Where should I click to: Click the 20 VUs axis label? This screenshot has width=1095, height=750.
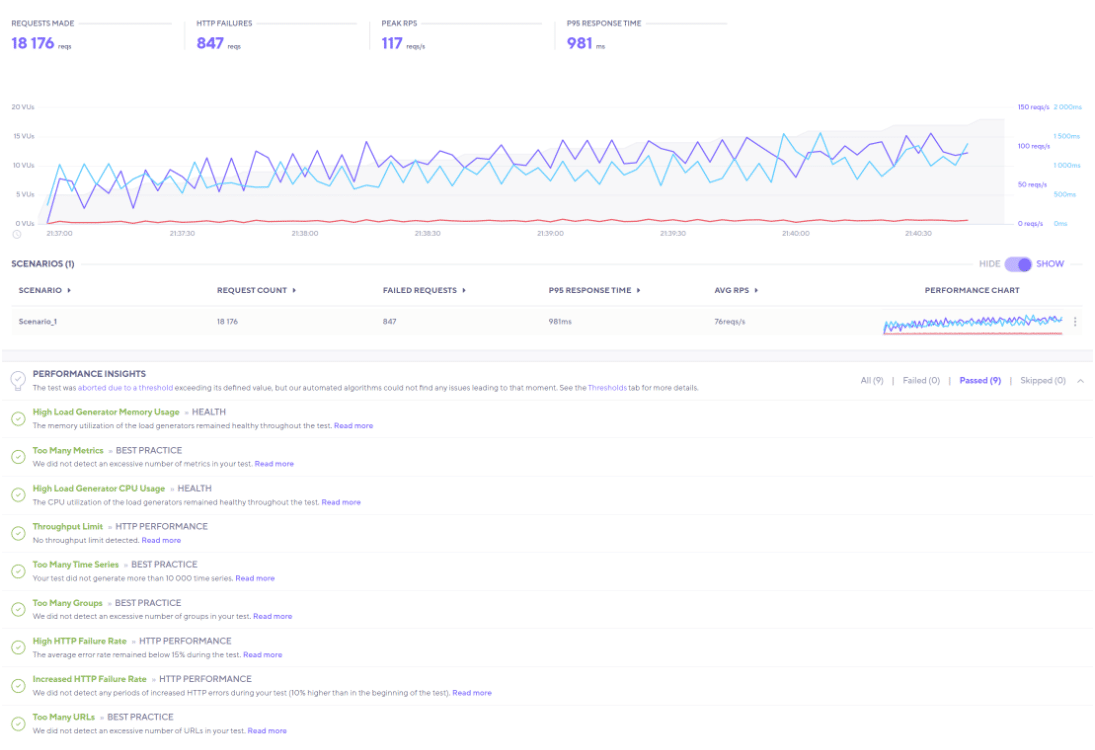[23, 107]
